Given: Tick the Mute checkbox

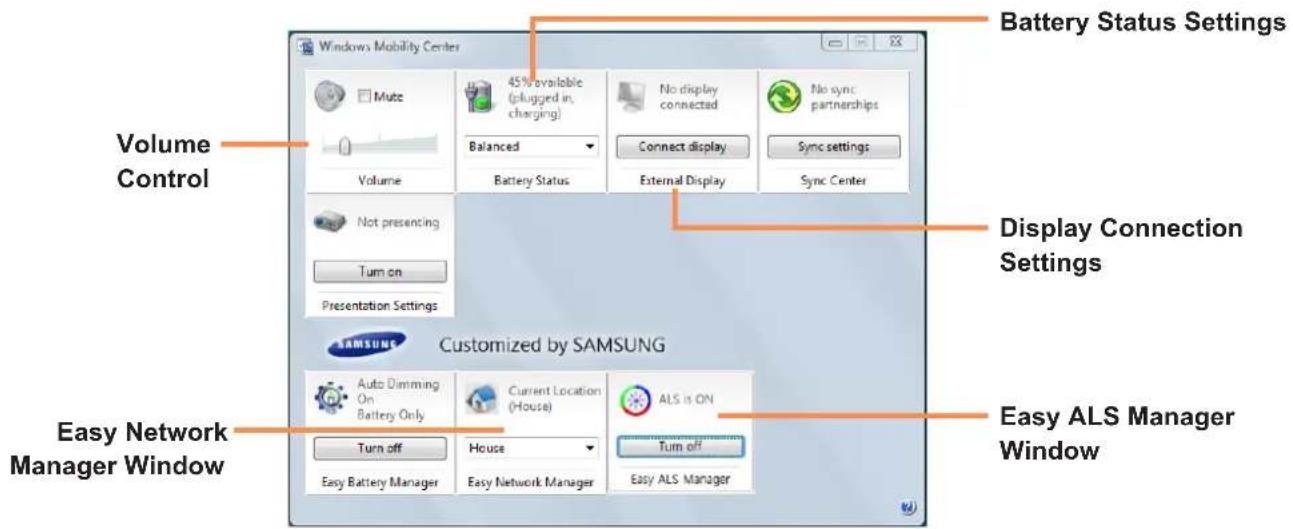Looking at the screenshot, I should [x=363, y=97].
